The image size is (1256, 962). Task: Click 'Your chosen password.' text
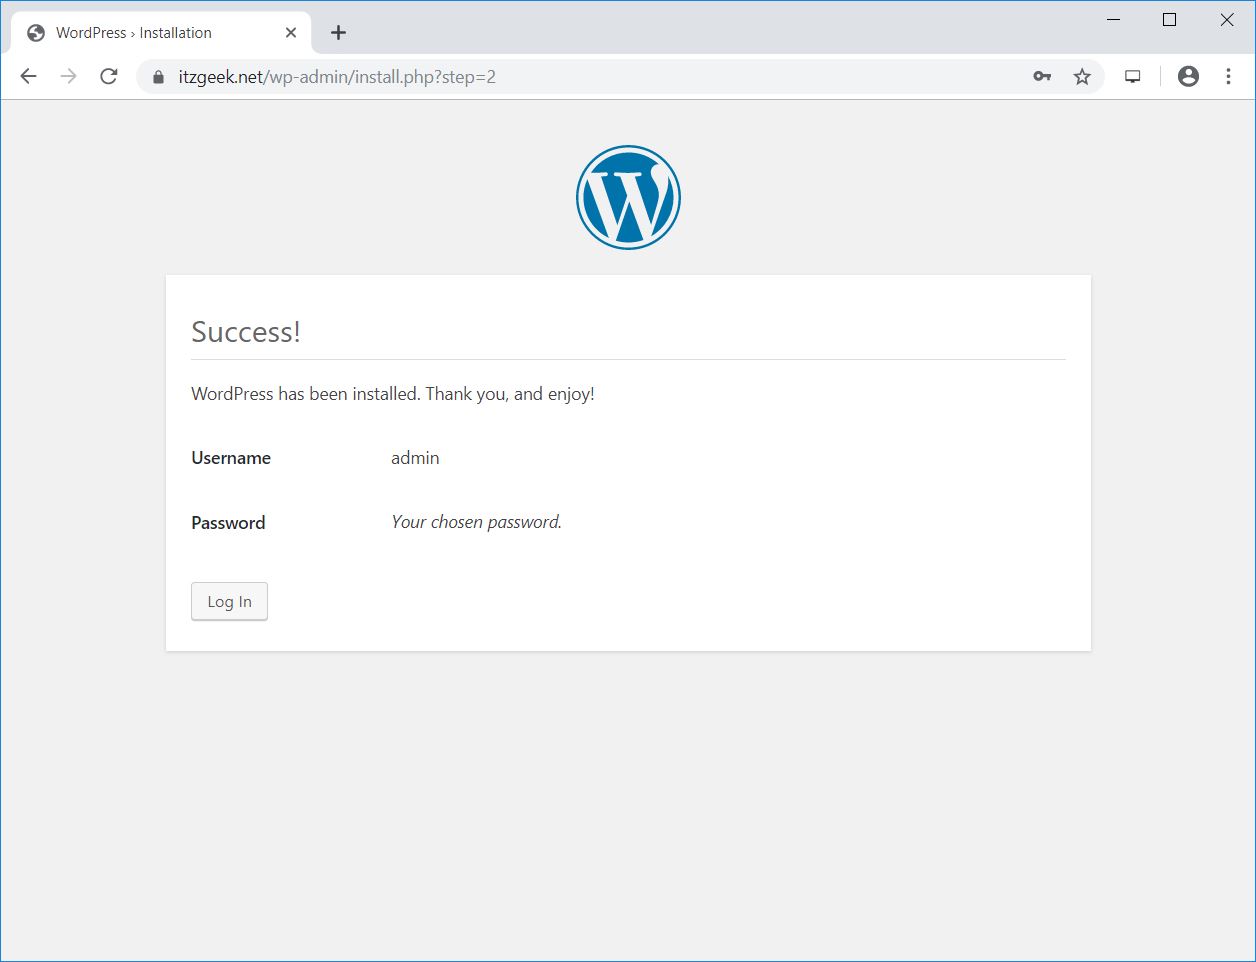pyautogui.click(x=476, y=522)
